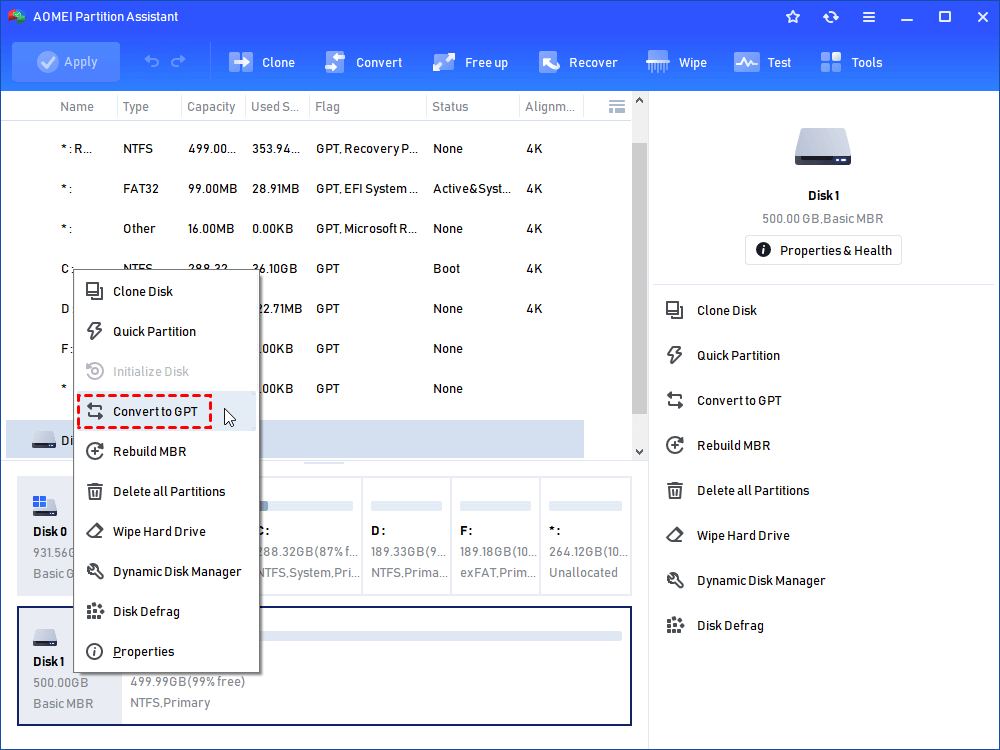1000x750 pixels.
Task: Select the 16.00MB Other partition row
Action: coord(293,228)
